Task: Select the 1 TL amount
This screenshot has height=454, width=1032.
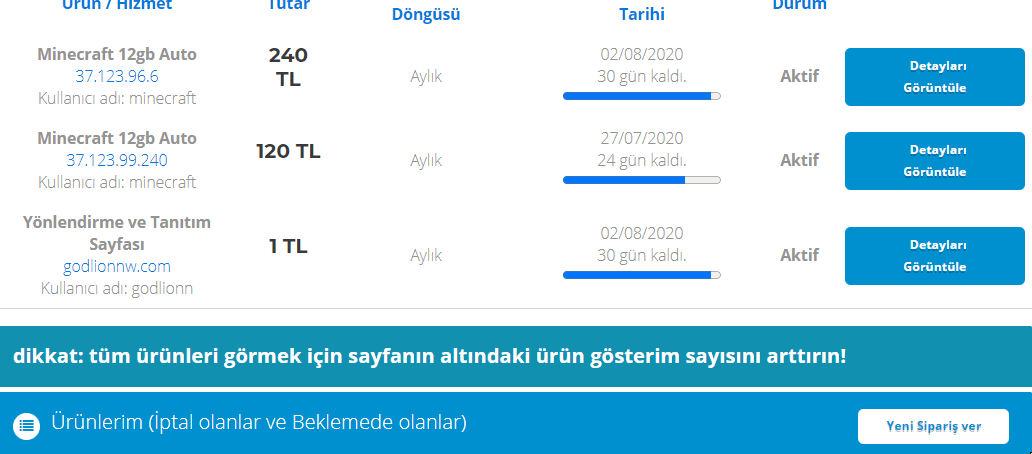Action: pos(288,246)
